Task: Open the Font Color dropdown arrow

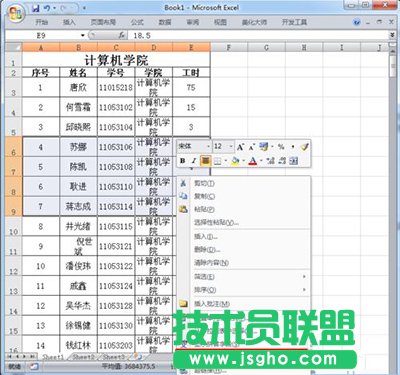Action: point(261,161)
